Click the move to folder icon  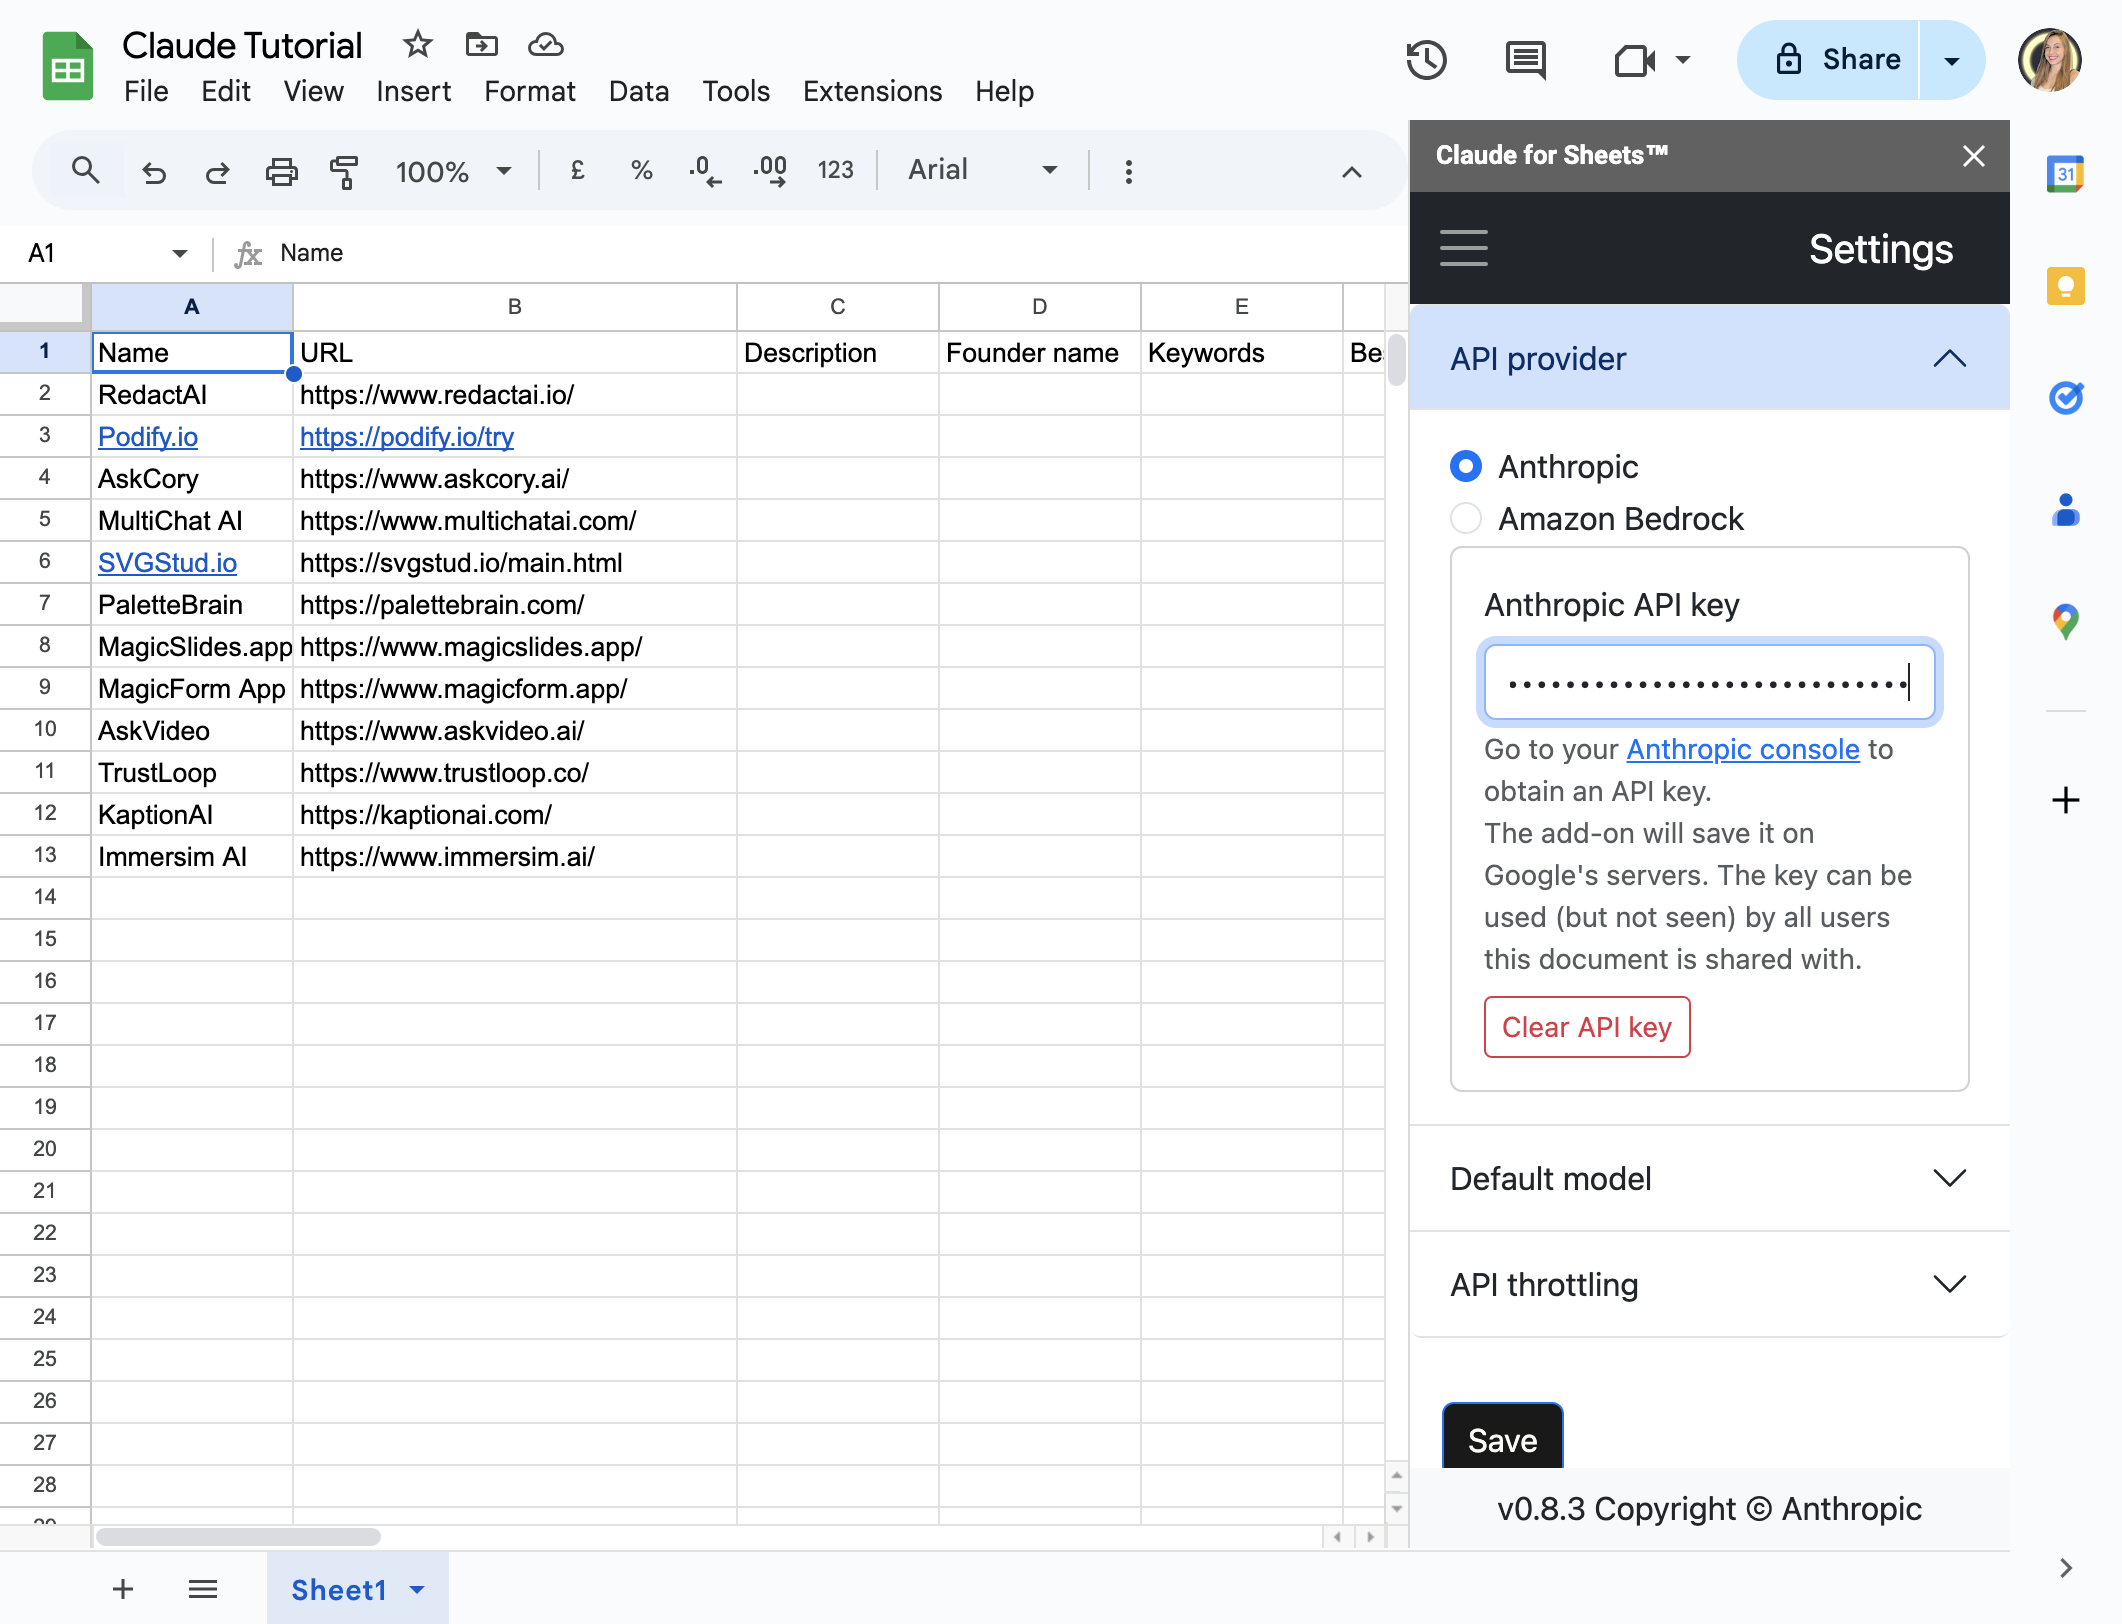tap(482, 44)
